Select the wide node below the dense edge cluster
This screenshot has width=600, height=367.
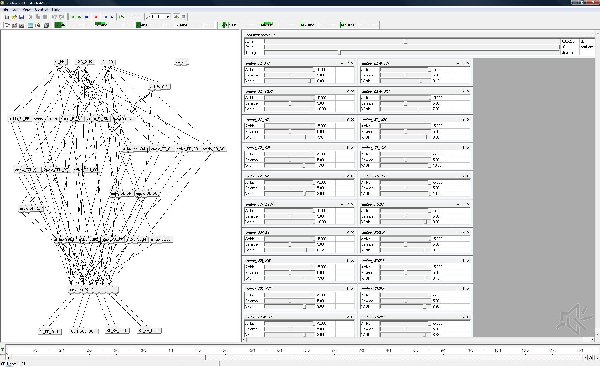(x=93, y=290)
